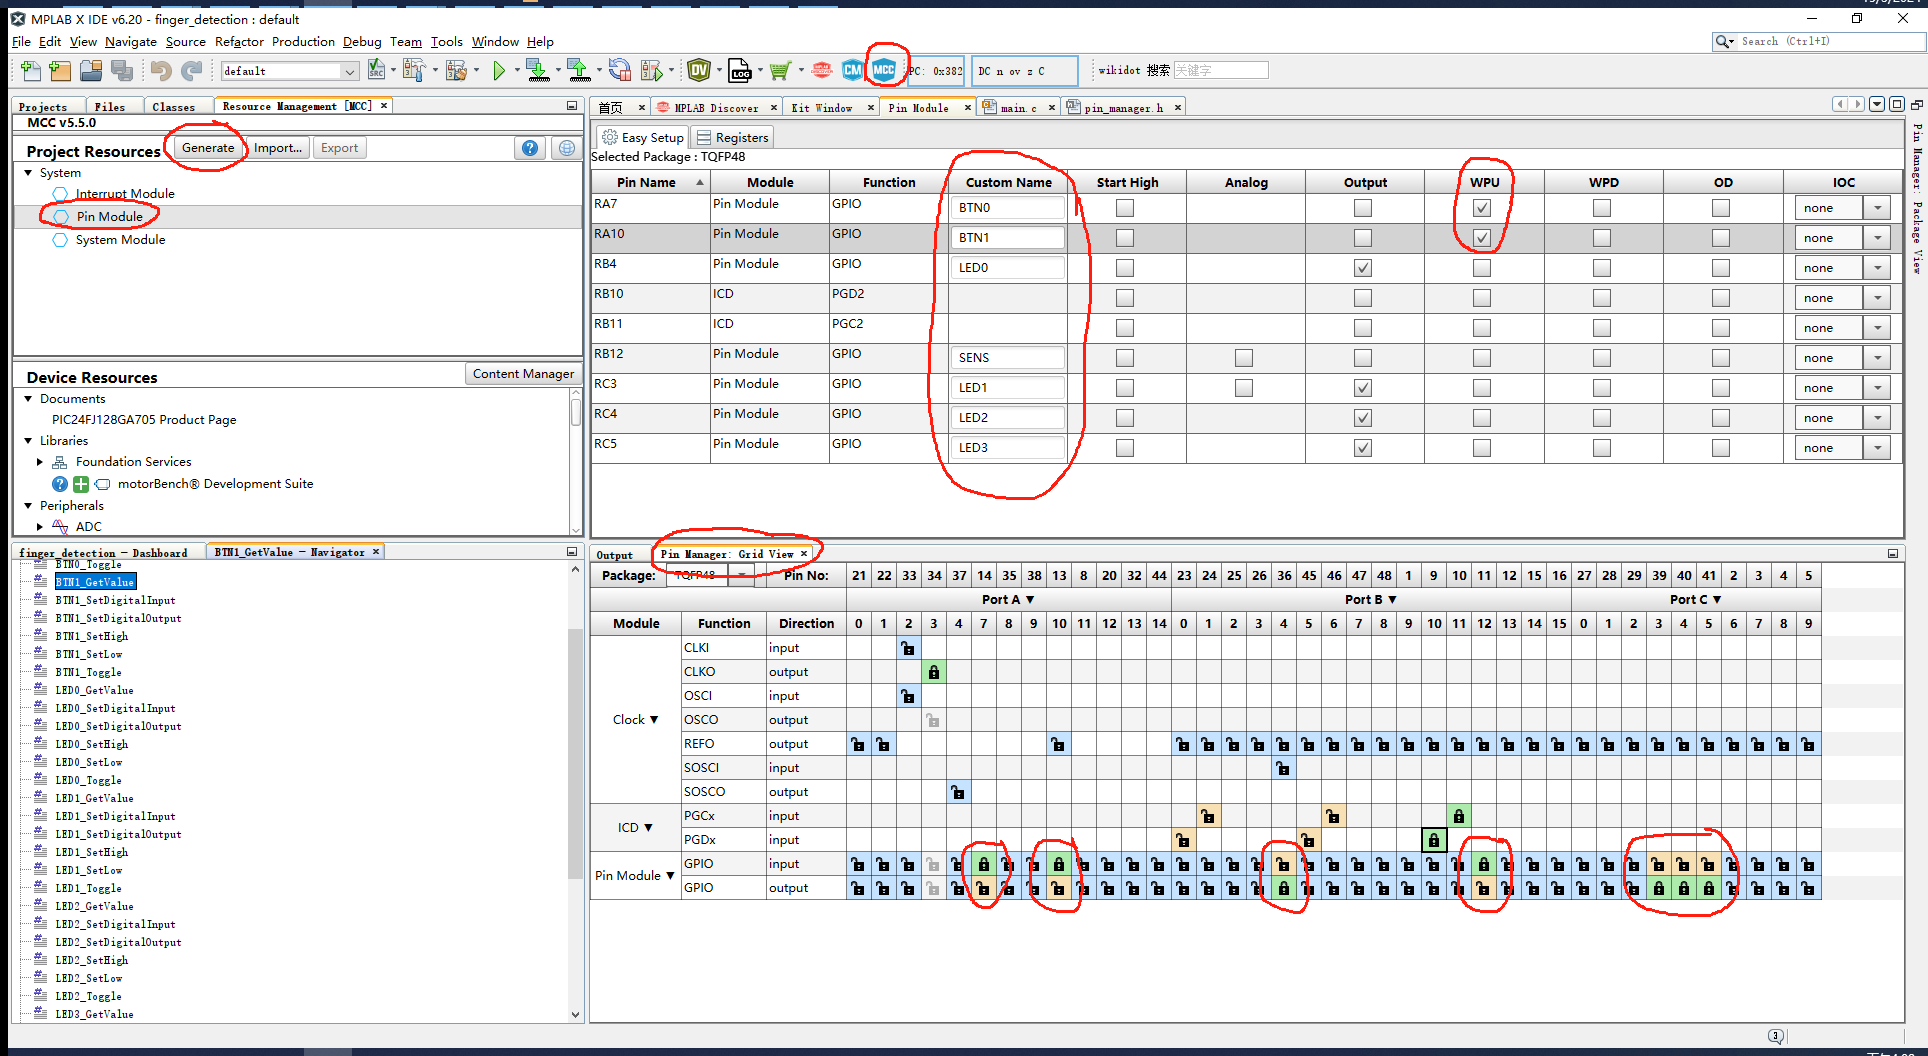Expand the Foundation Services node

pos(40,462)
